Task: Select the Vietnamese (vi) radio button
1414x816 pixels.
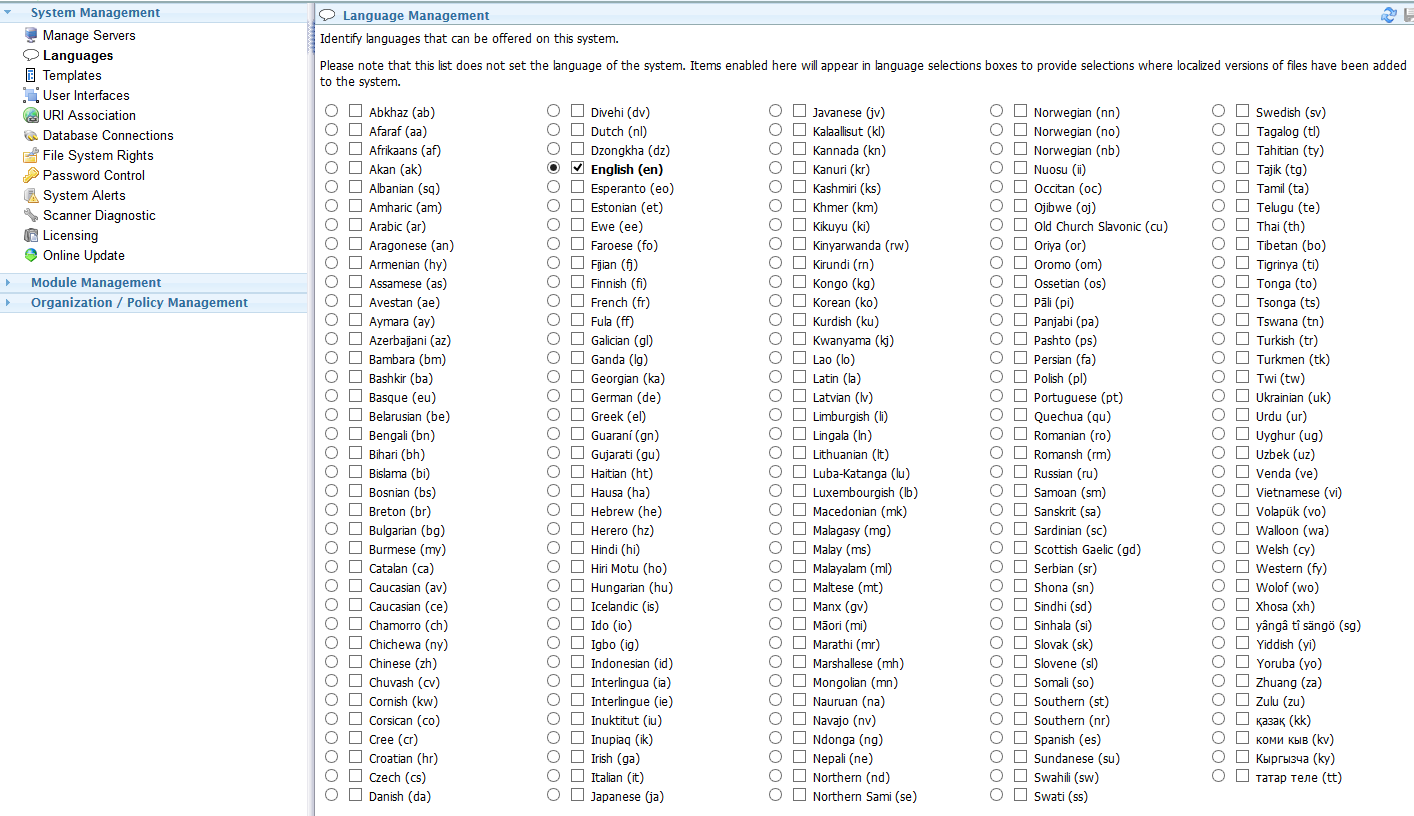Action: [1218, 491]
